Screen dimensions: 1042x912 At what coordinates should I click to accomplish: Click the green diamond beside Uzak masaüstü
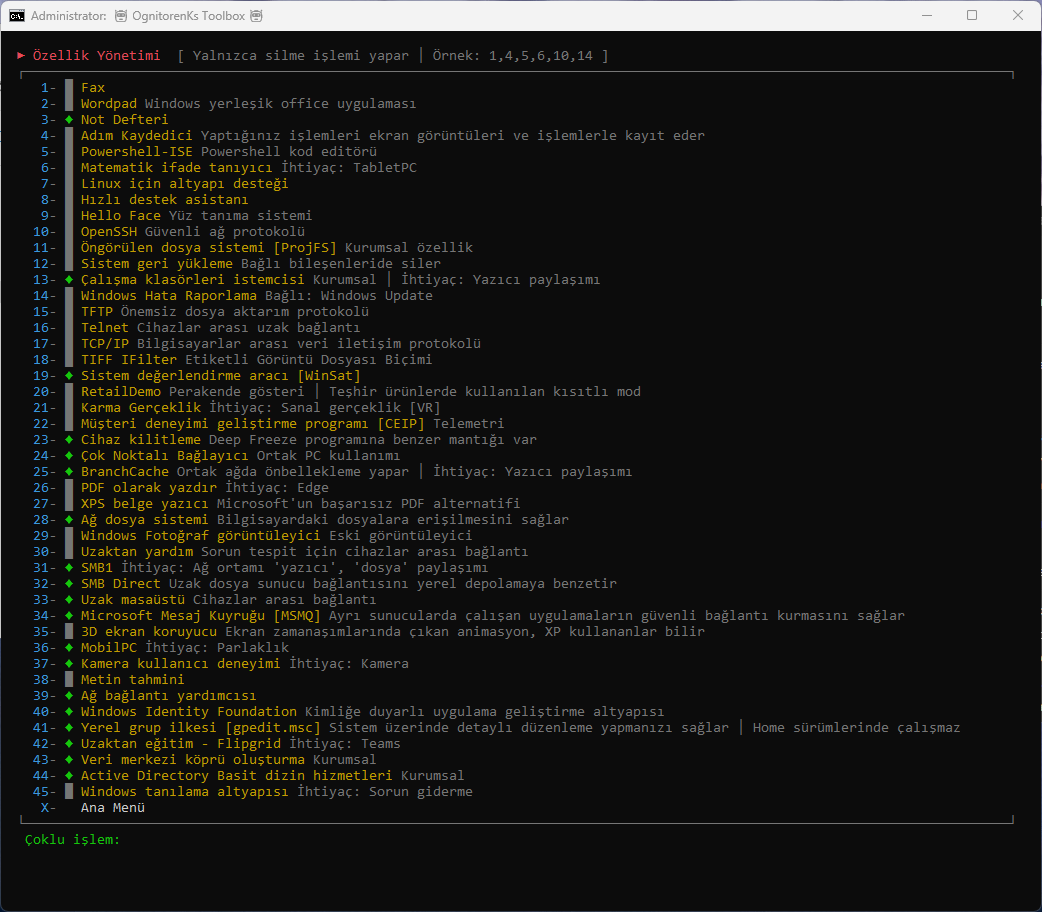[69, 600]
